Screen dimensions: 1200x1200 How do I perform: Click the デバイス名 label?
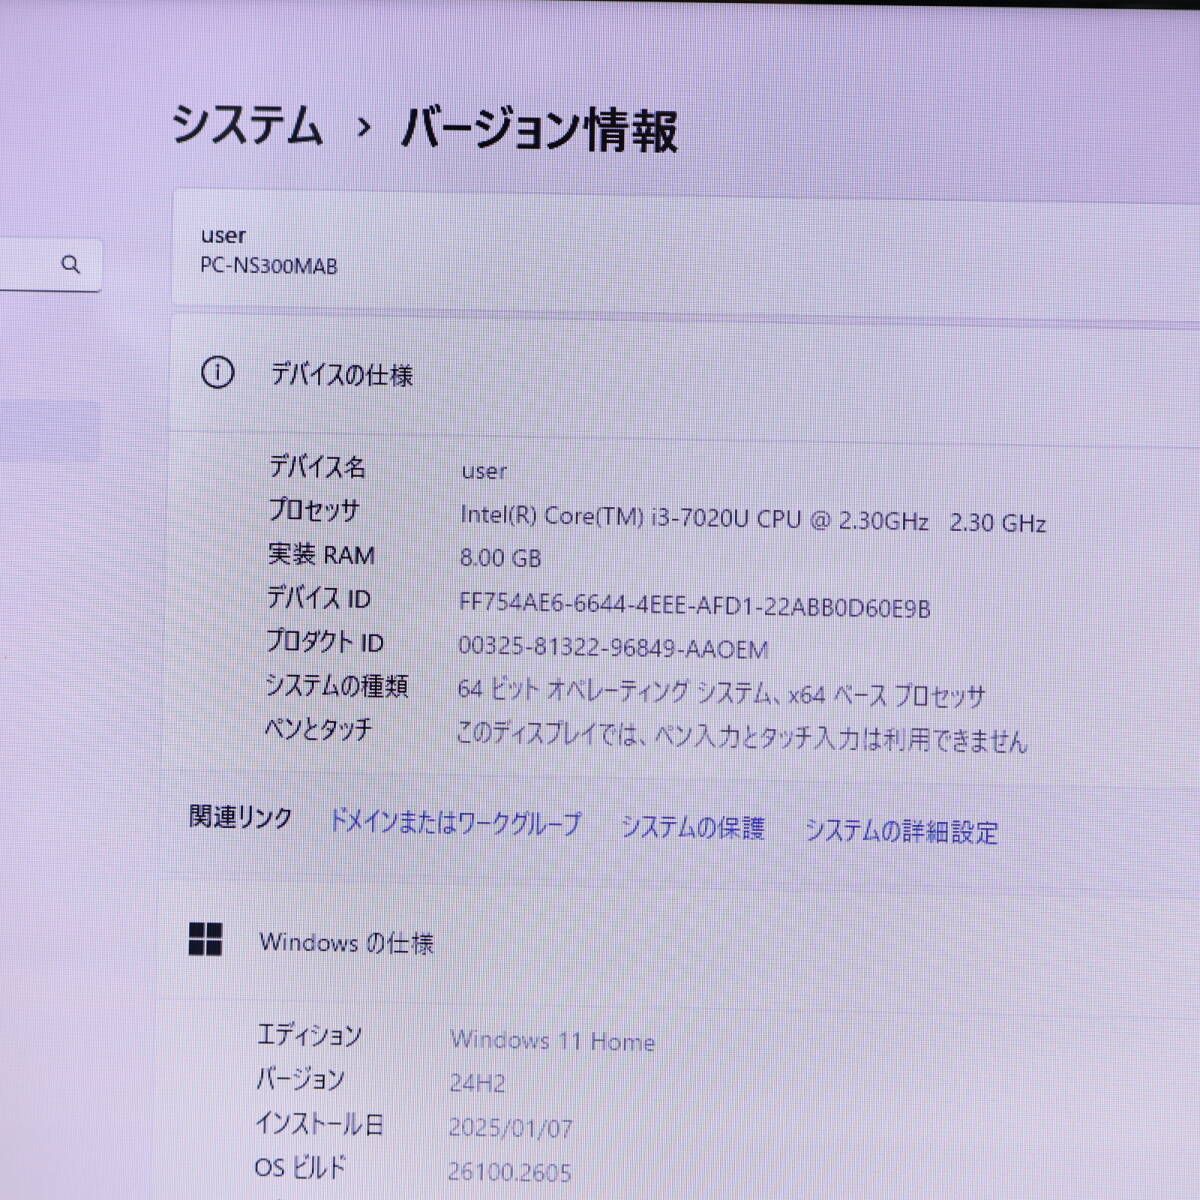pyautogui.click(x=317, y=467)
